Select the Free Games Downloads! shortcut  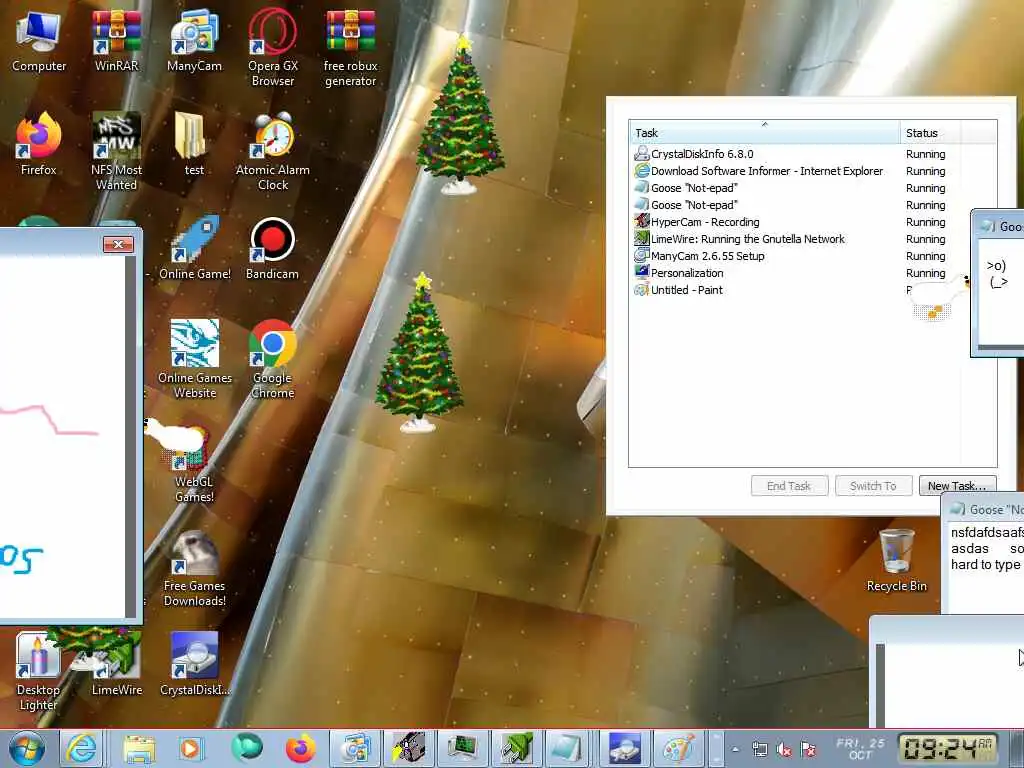(195, 568)
